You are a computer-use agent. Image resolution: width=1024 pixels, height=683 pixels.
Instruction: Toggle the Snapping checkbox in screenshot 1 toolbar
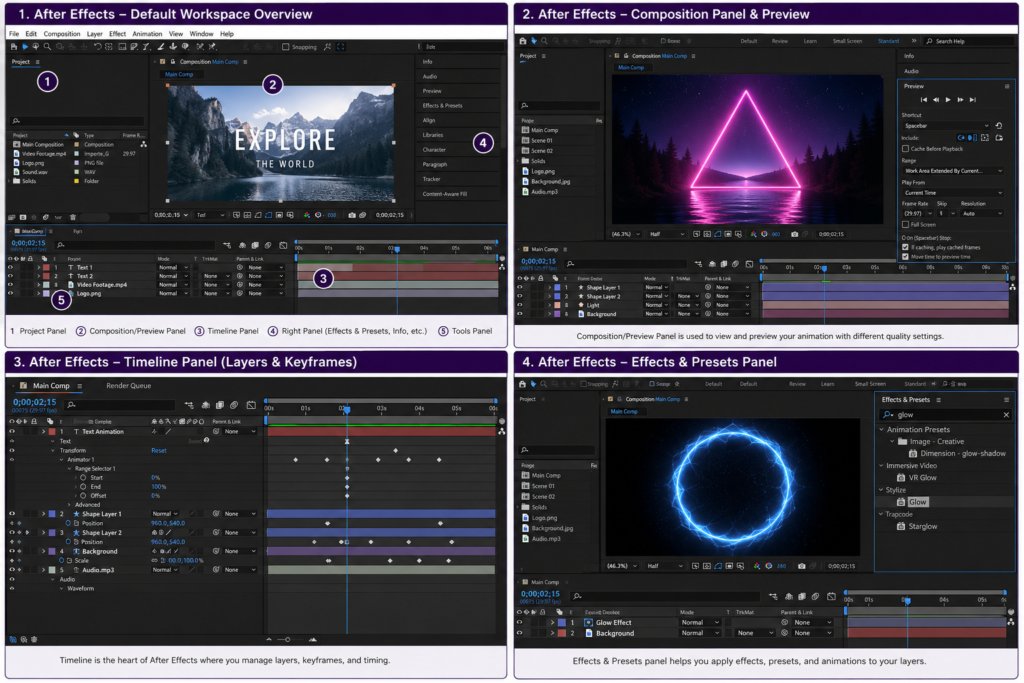click(285, 47)
